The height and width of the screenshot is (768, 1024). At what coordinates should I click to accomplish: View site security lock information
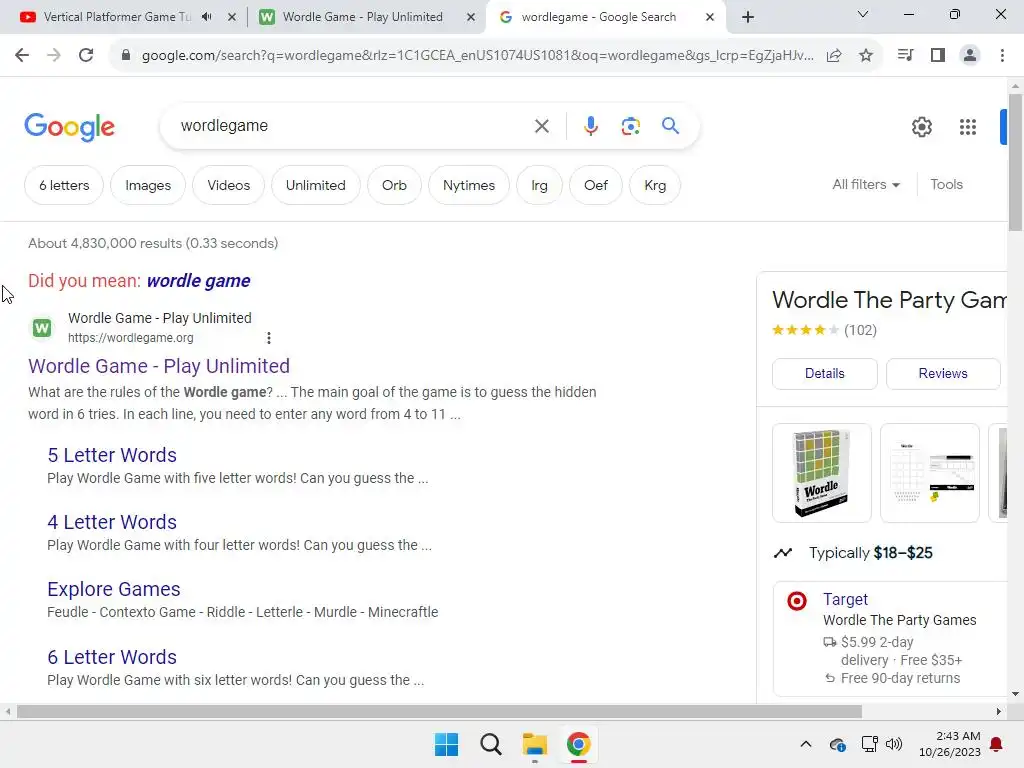tap(126, 56)
